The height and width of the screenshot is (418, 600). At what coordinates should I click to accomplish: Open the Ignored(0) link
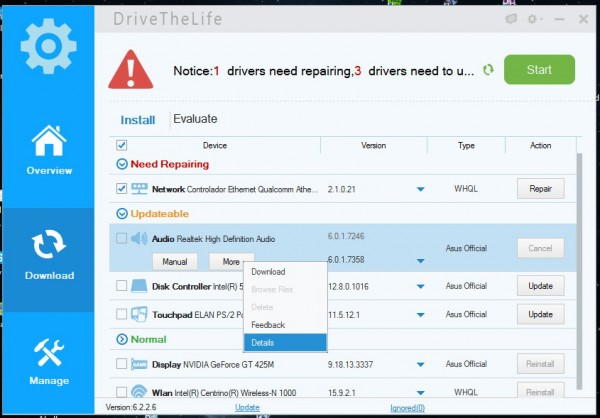point(408,408)
